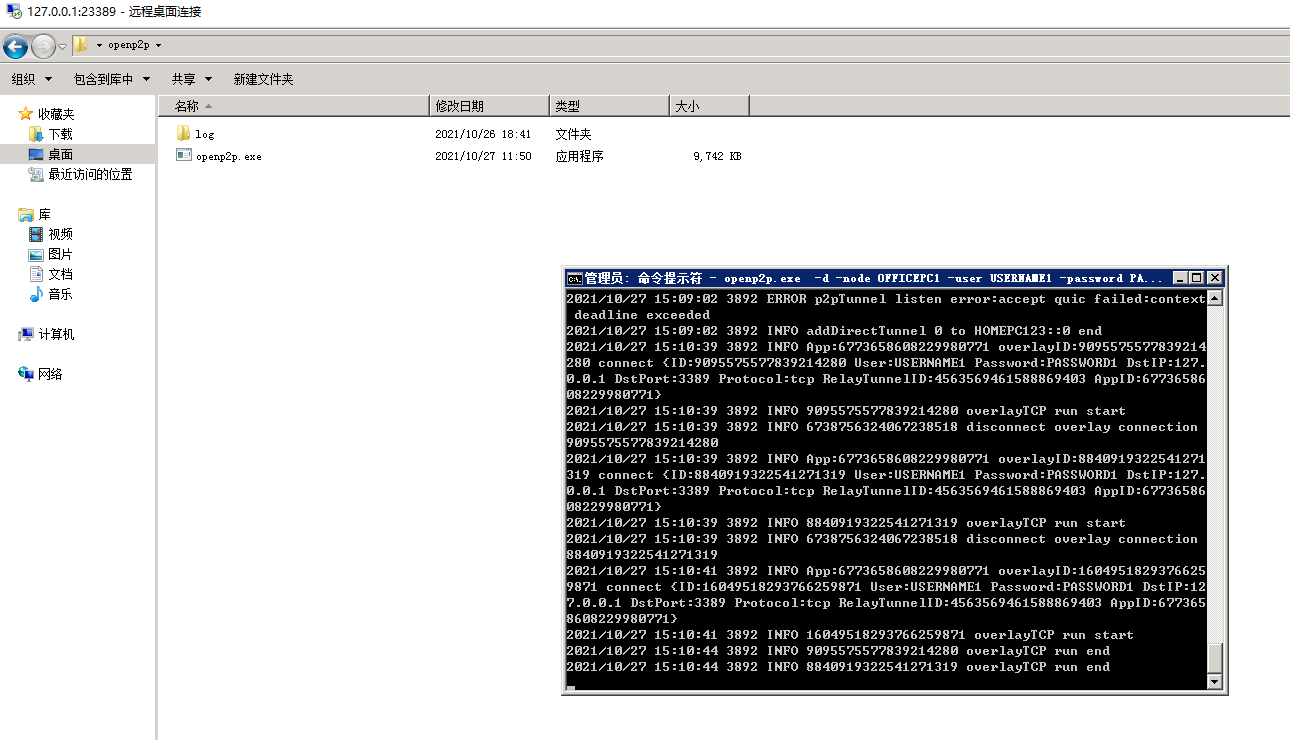This screenshot has width=1290, height=740.
Task: Select the openp2p.exe application icon
Action: coord(183,155)
